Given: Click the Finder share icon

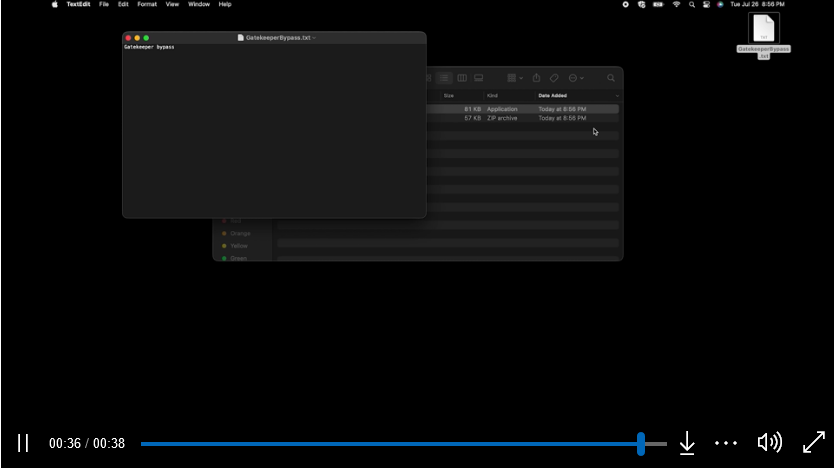Looking at the screenshot, I should point(536,78).
